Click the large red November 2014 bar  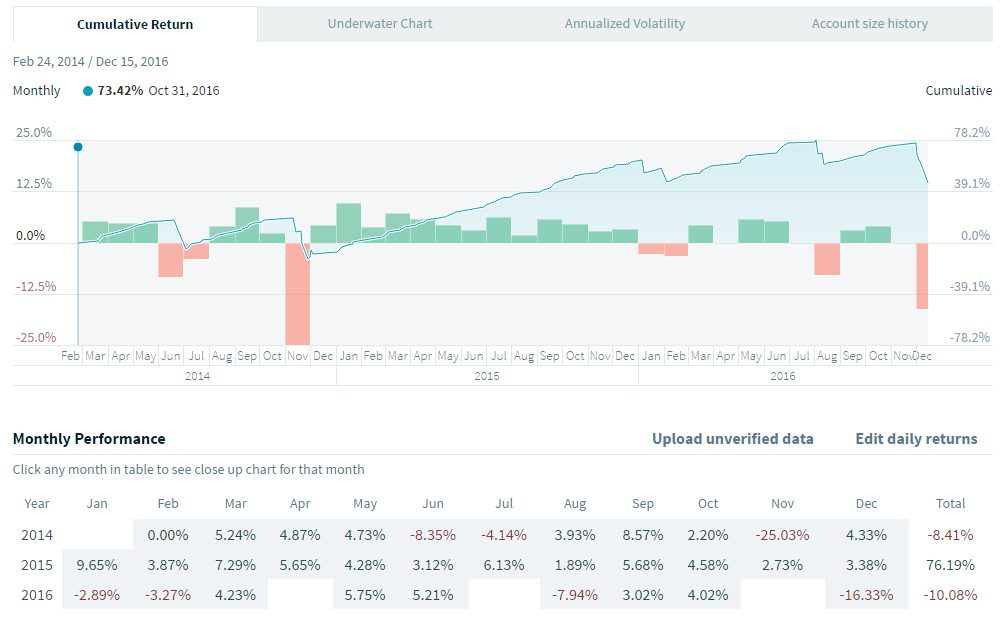[x=297, y=293]
